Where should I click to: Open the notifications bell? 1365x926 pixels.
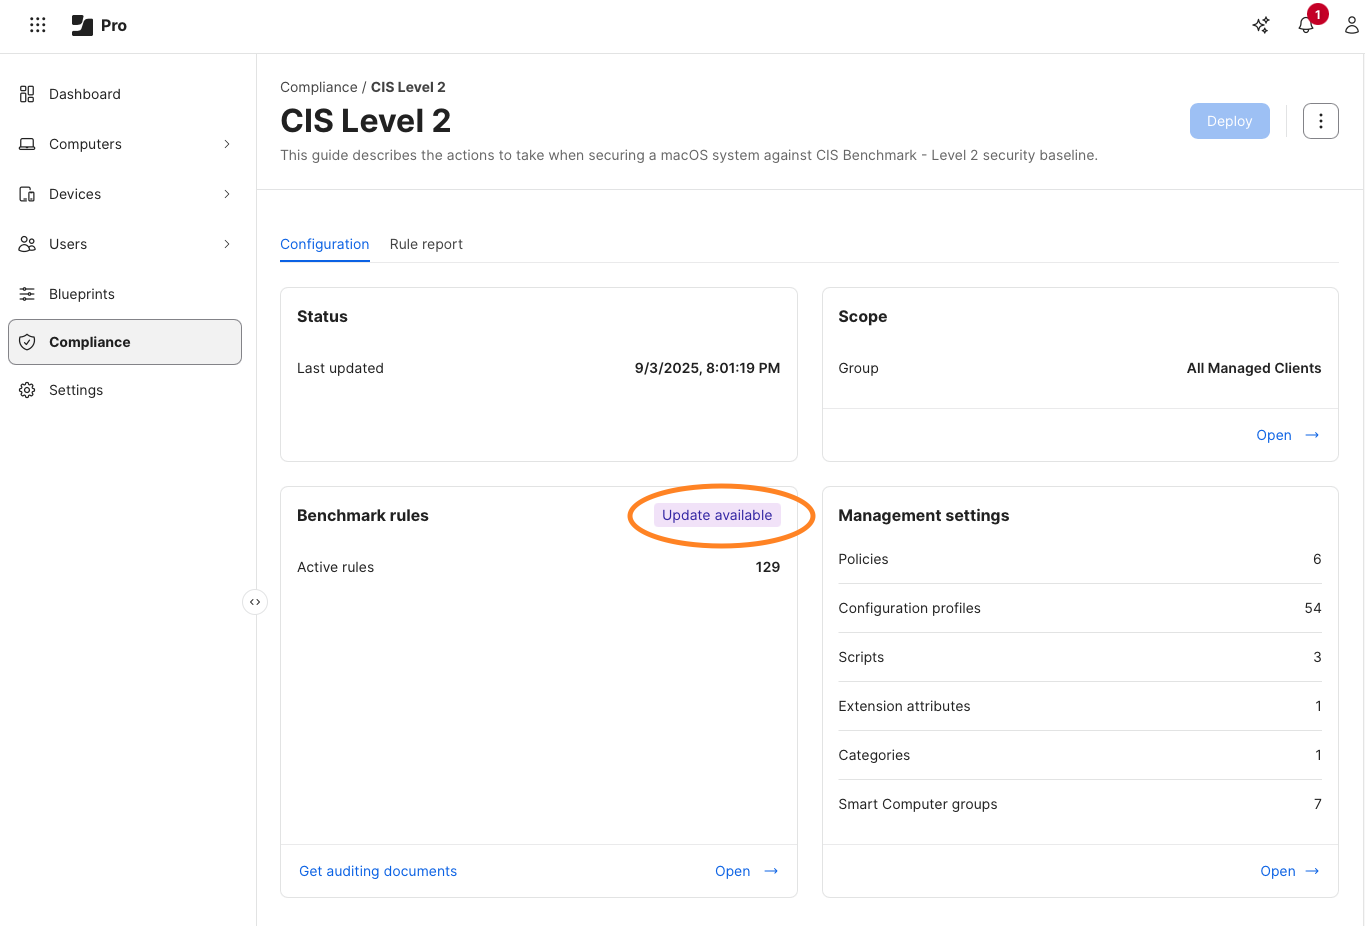pos(1306,25)
